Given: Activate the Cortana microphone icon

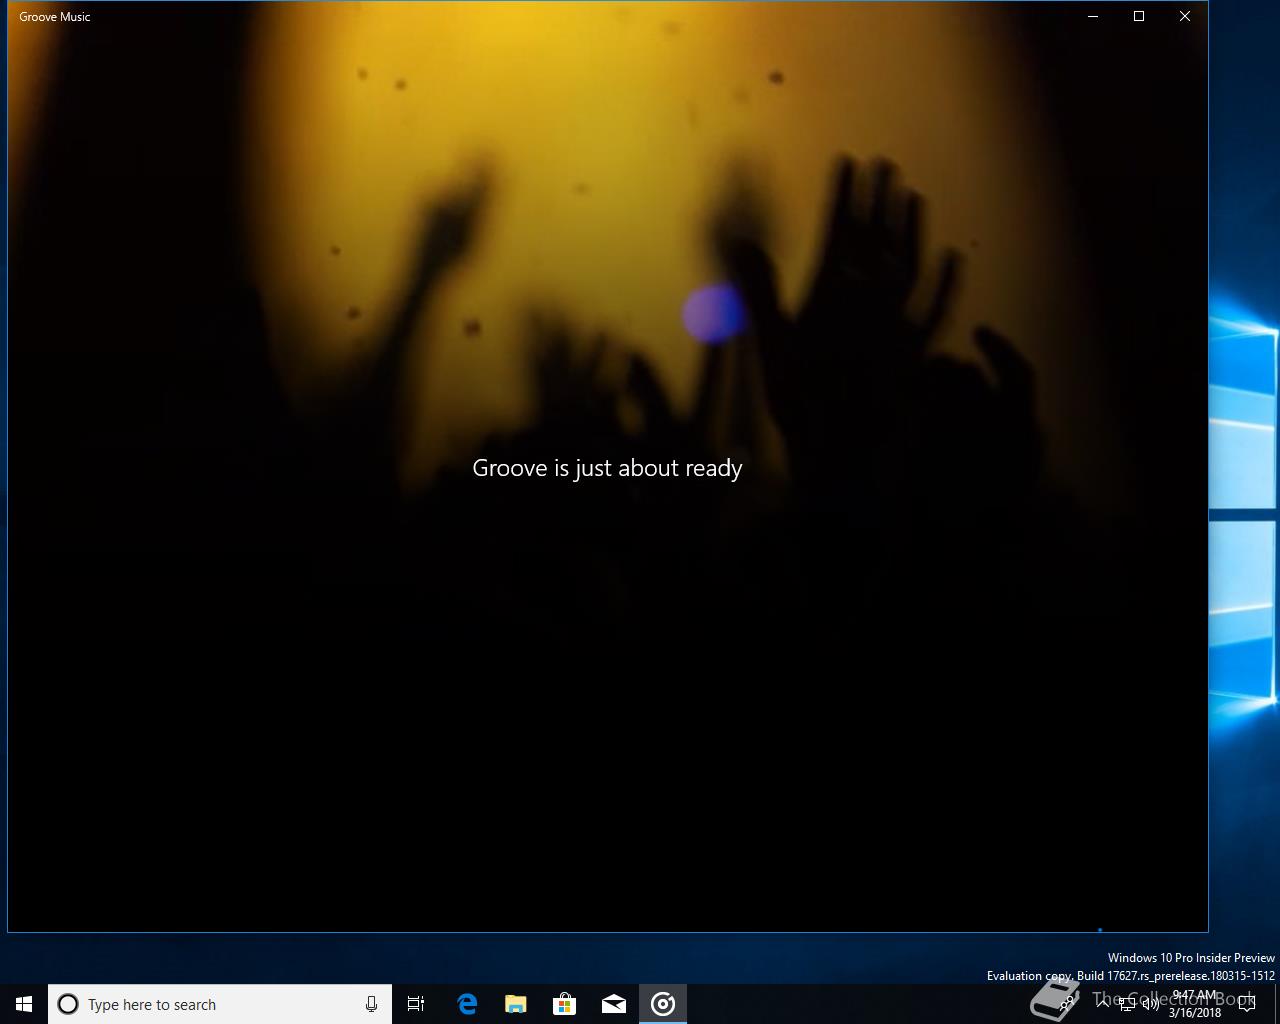Looking at the screenshot, I should [371, 1004].
